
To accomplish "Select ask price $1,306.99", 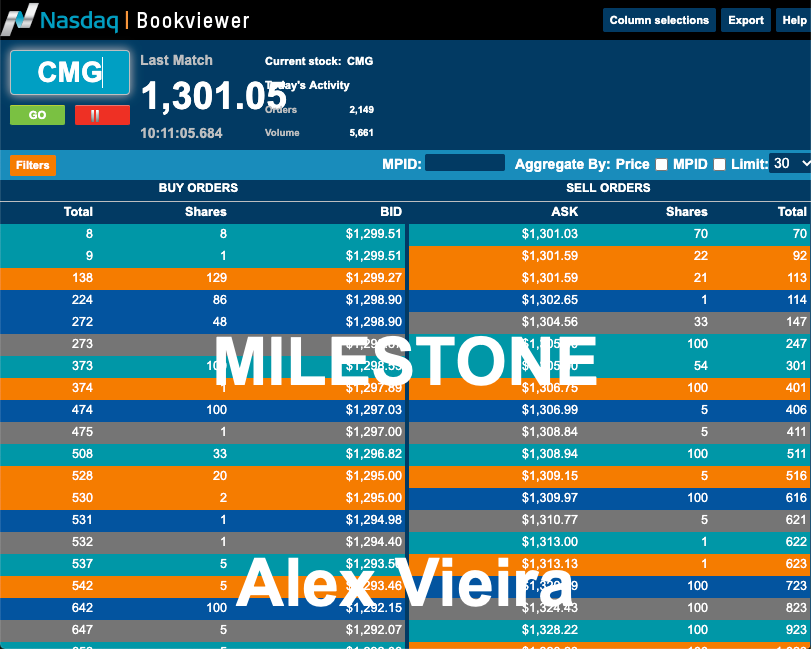I will pyautogui.click(x=549, y=410).
